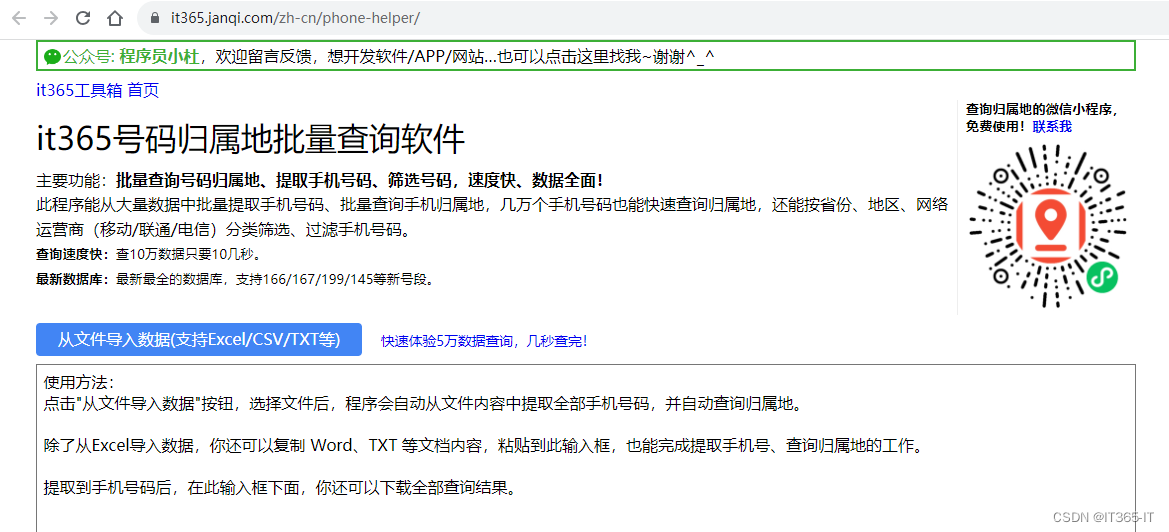Click the 主要功能 description line
The image size is (1169, 532).
[x=320, y=180]
